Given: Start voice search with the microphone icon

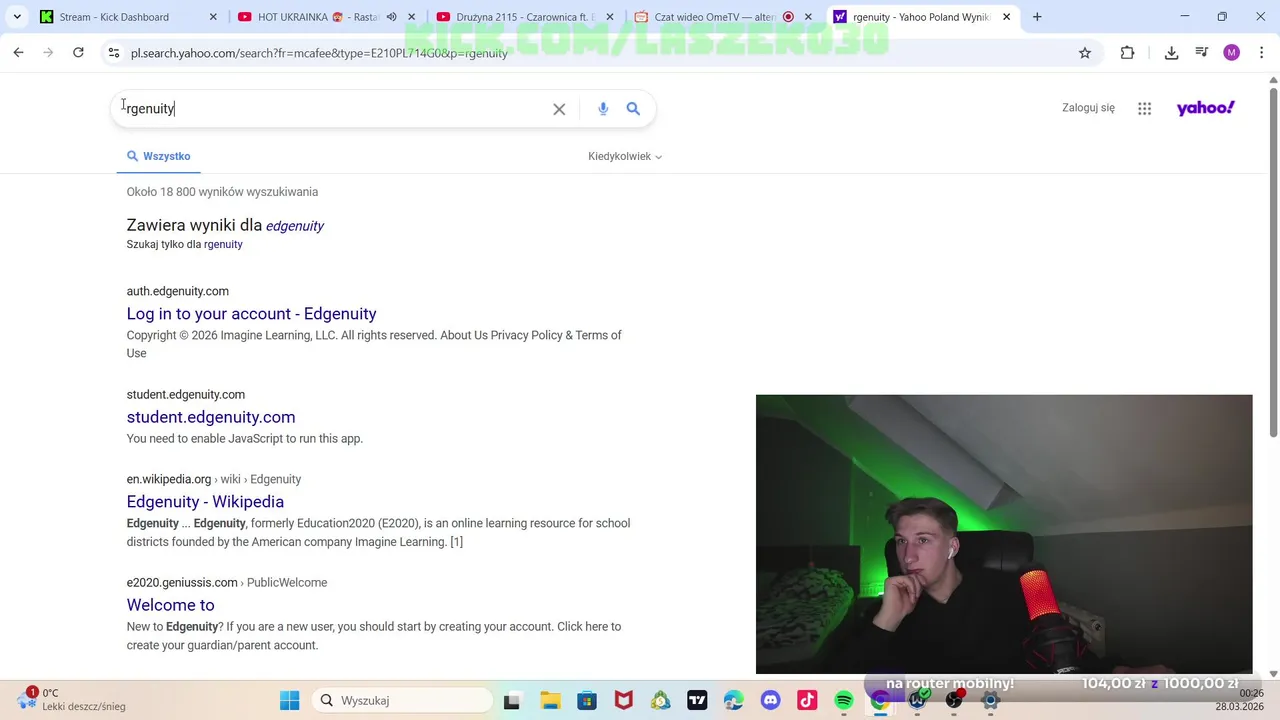Looking at the screenshot, I should tap(603, 109).
